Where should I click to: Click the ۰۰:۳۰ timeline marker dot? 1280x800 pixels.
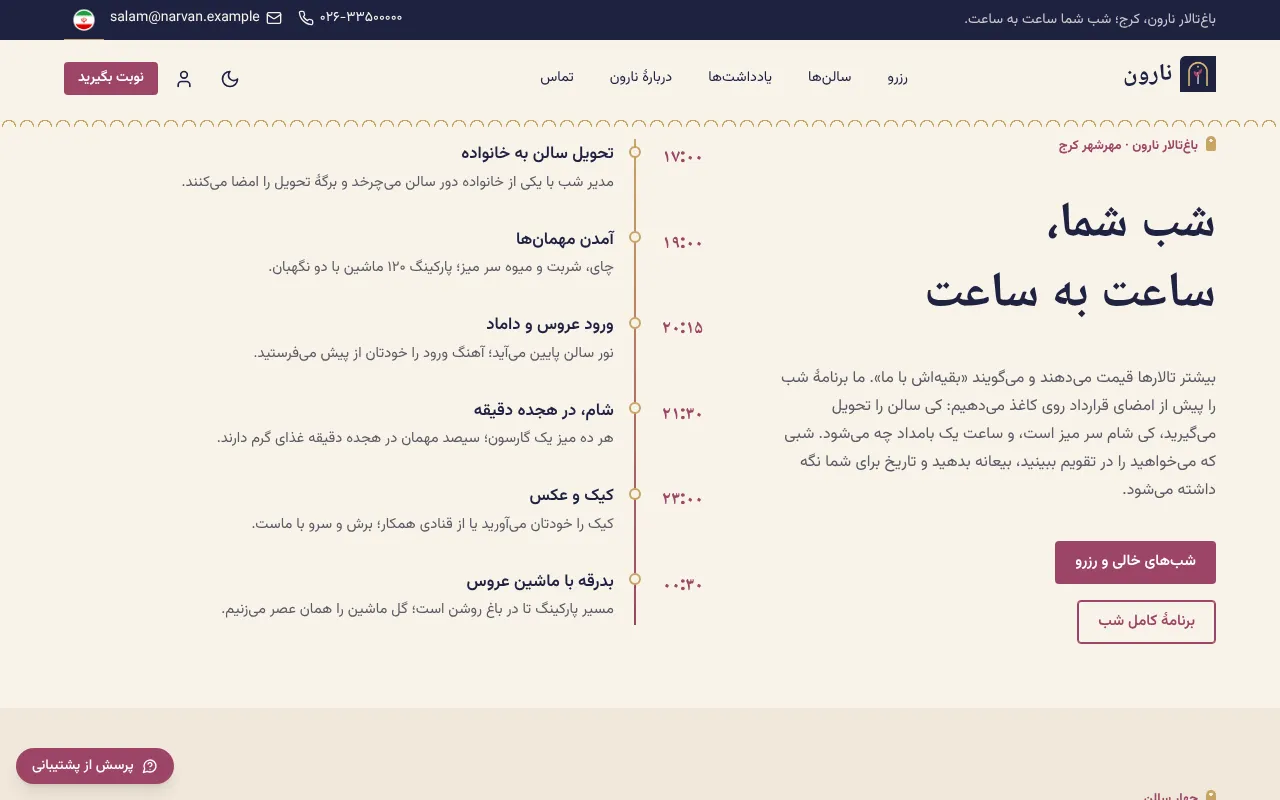[x=635, y=579]
